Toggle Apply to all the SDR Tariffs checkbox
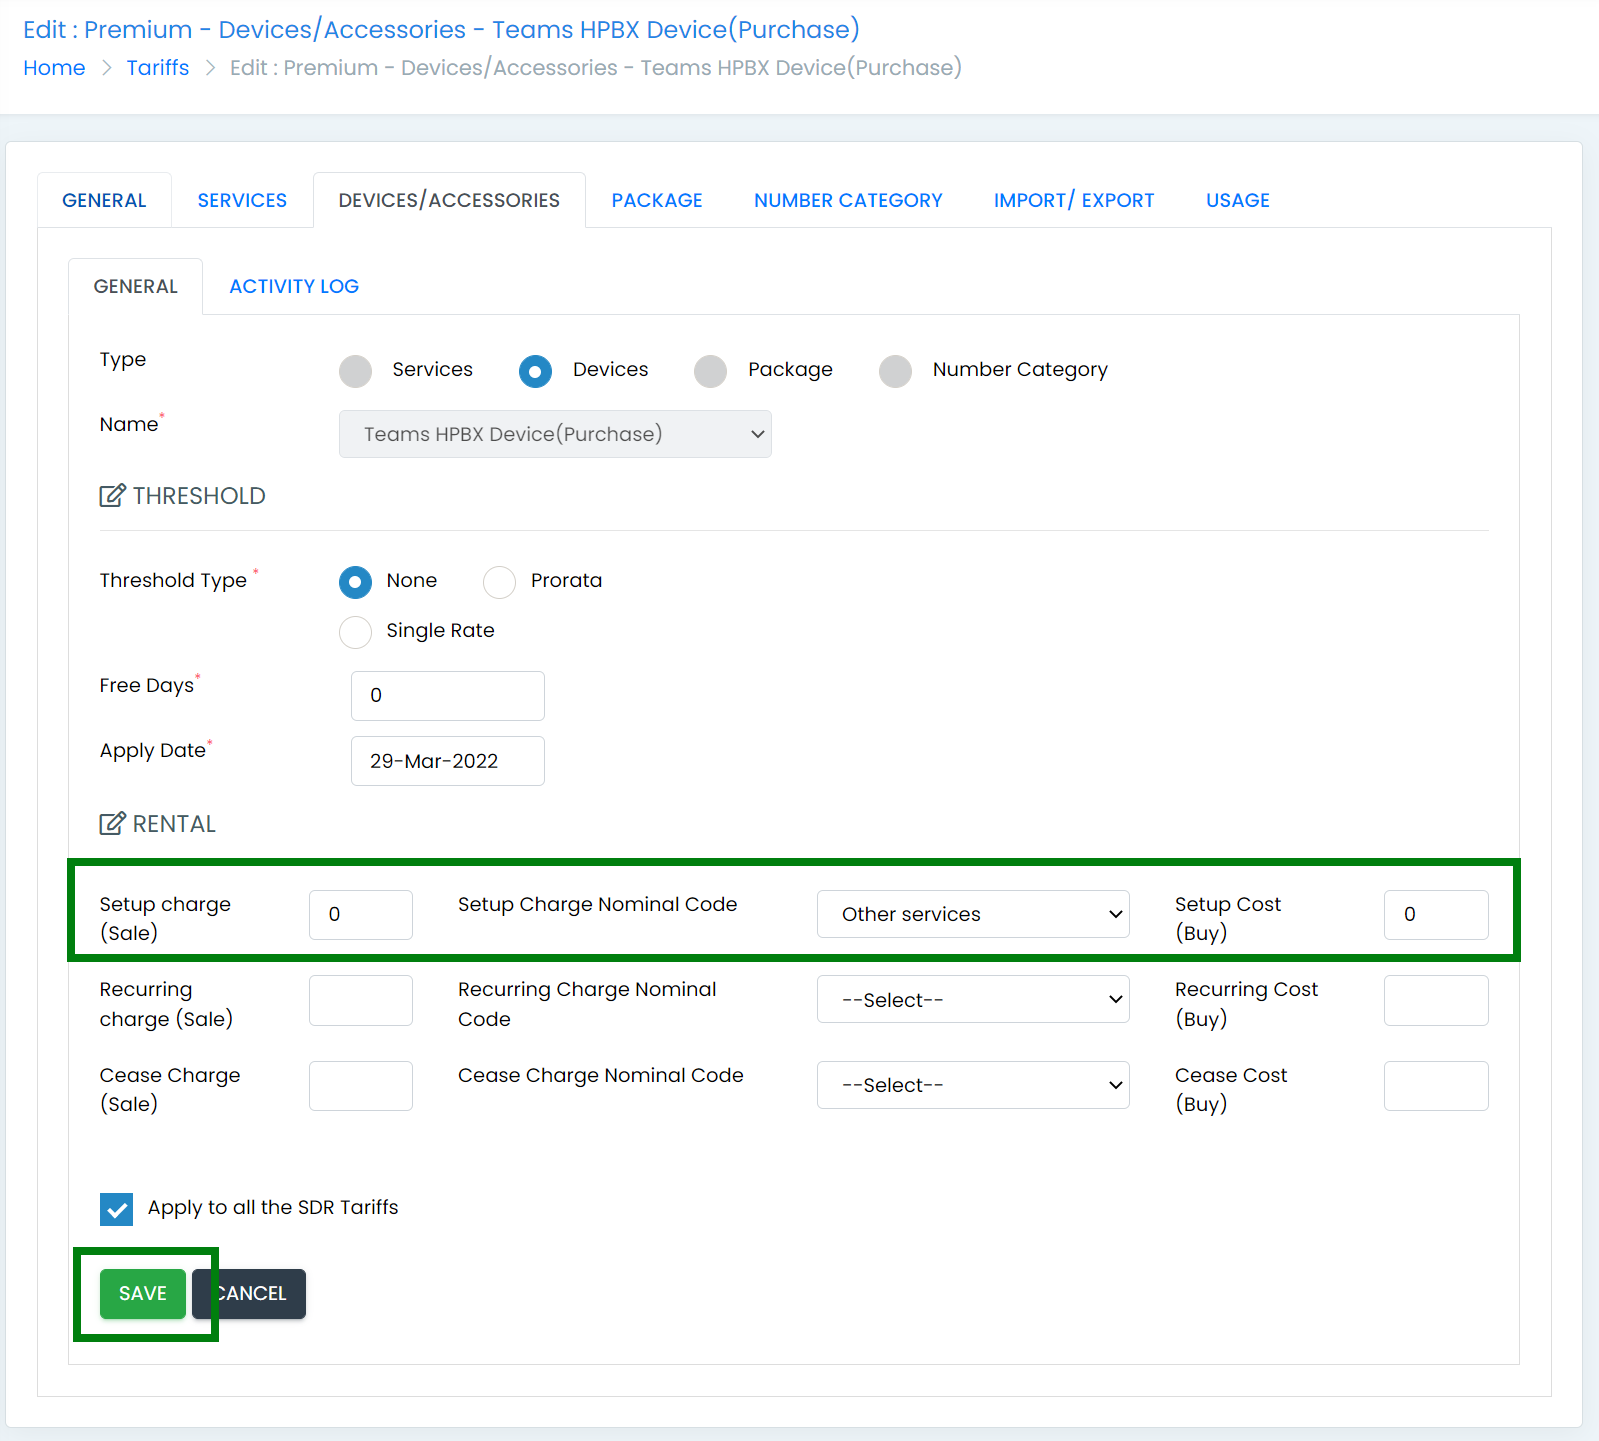Viewport: 1599px width, 1441px height. (x=116, y=1209)
